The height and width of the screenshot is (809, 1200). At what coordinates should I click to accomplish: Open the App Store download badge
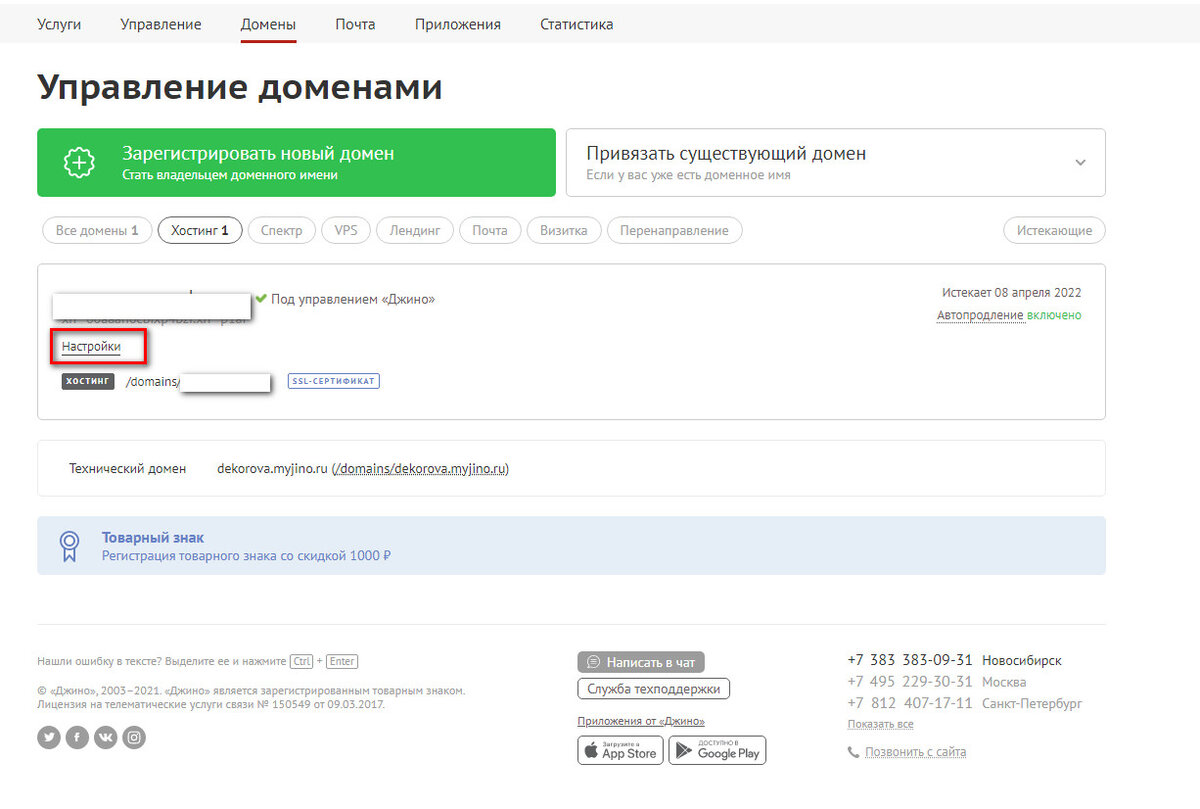[x=620, y=750]
